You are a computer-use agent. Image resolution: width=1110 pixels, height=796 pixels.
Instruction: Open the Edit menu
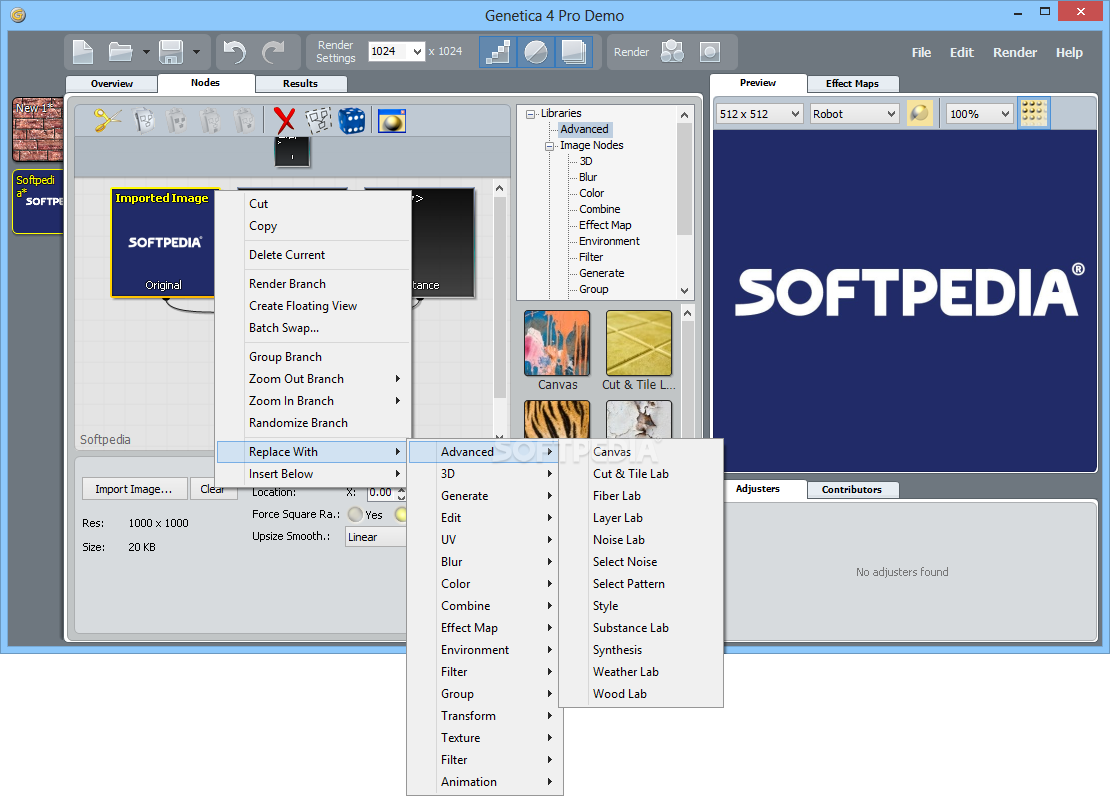click(x=961, y=52)
